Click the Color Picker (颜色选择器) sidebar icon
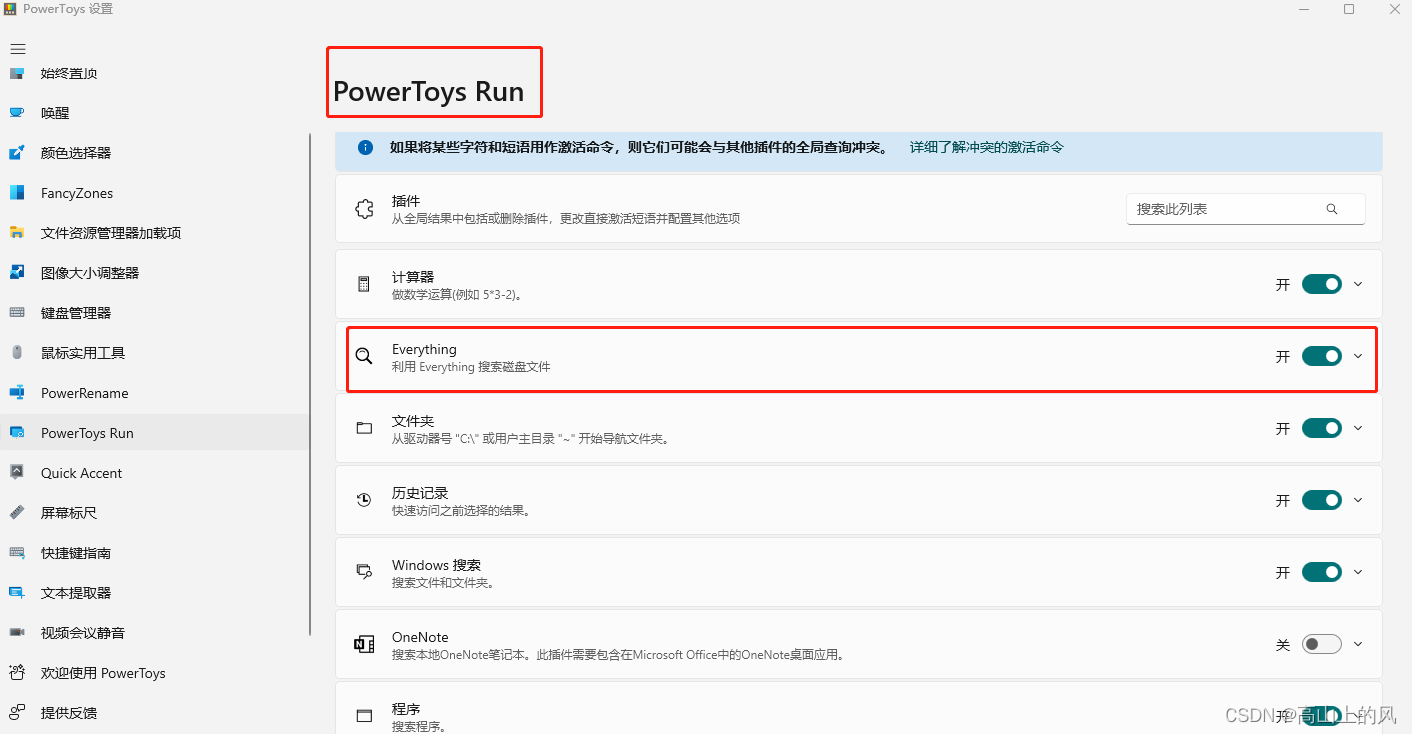This screenshot has width=1412, height=734. click(x=17, y=153)
